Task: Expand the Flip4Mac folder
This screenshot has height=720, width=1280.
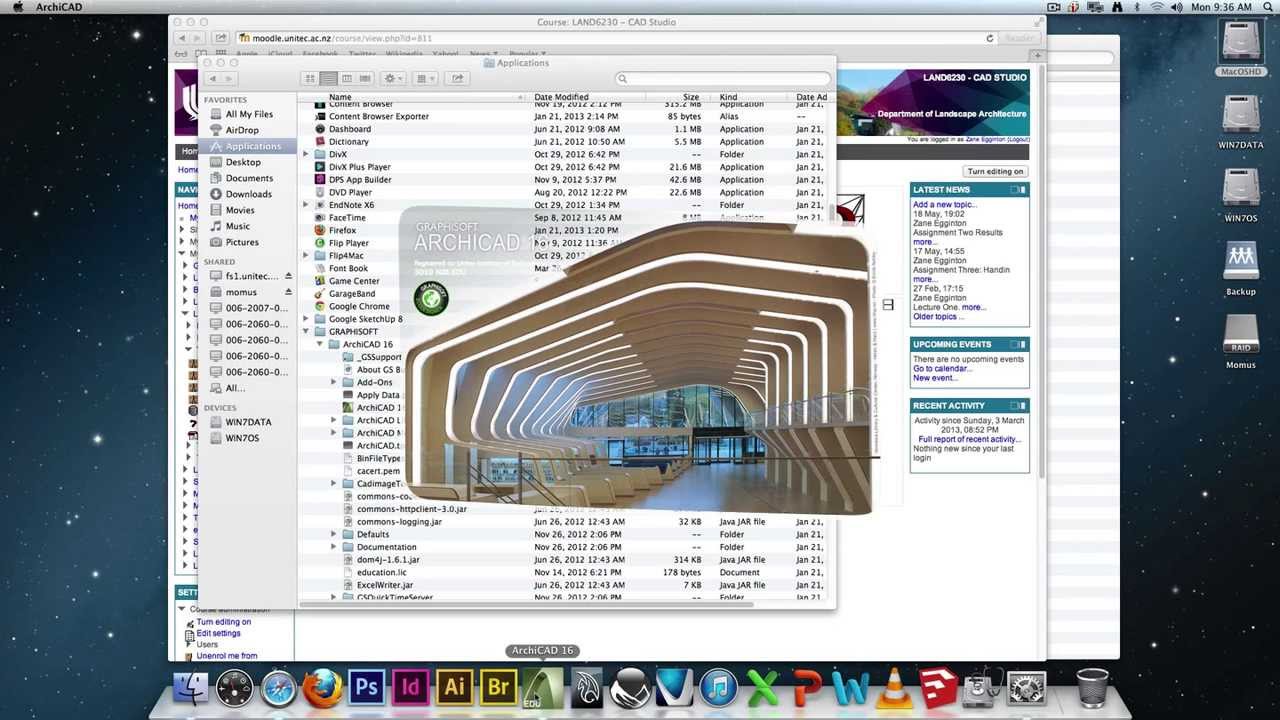Action: point(306,256)
